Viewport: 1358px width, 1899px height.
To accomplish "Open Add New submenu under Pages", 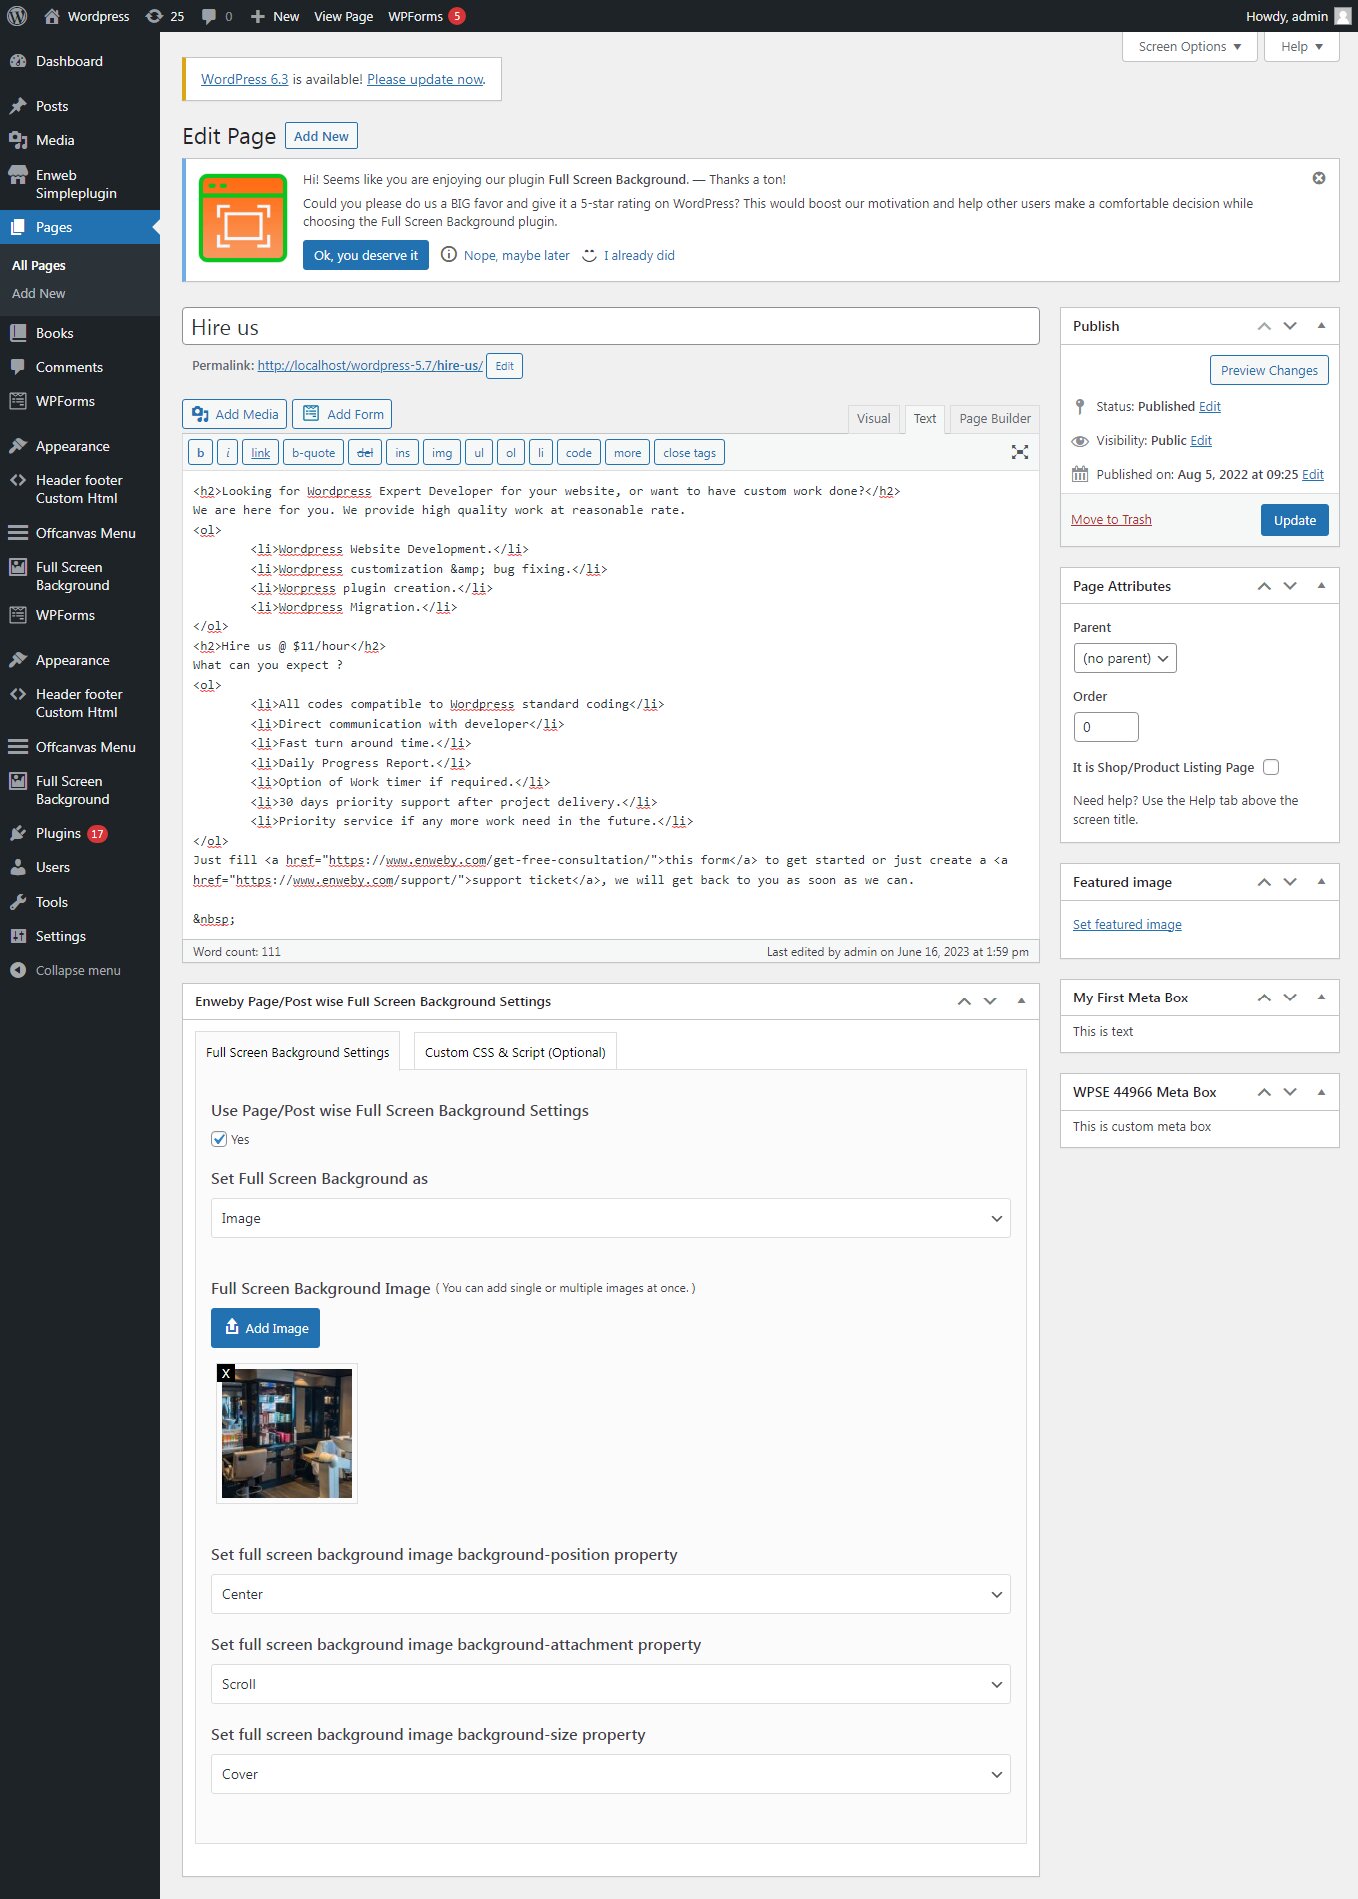I will 39,293.
